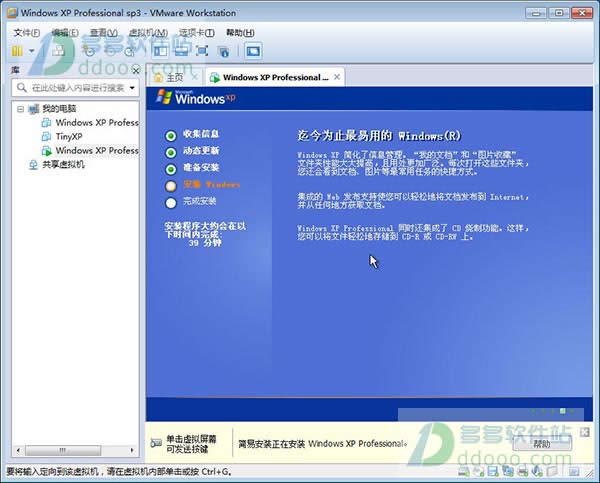Select 共享虚拟机 in the library

click(63, 164)
